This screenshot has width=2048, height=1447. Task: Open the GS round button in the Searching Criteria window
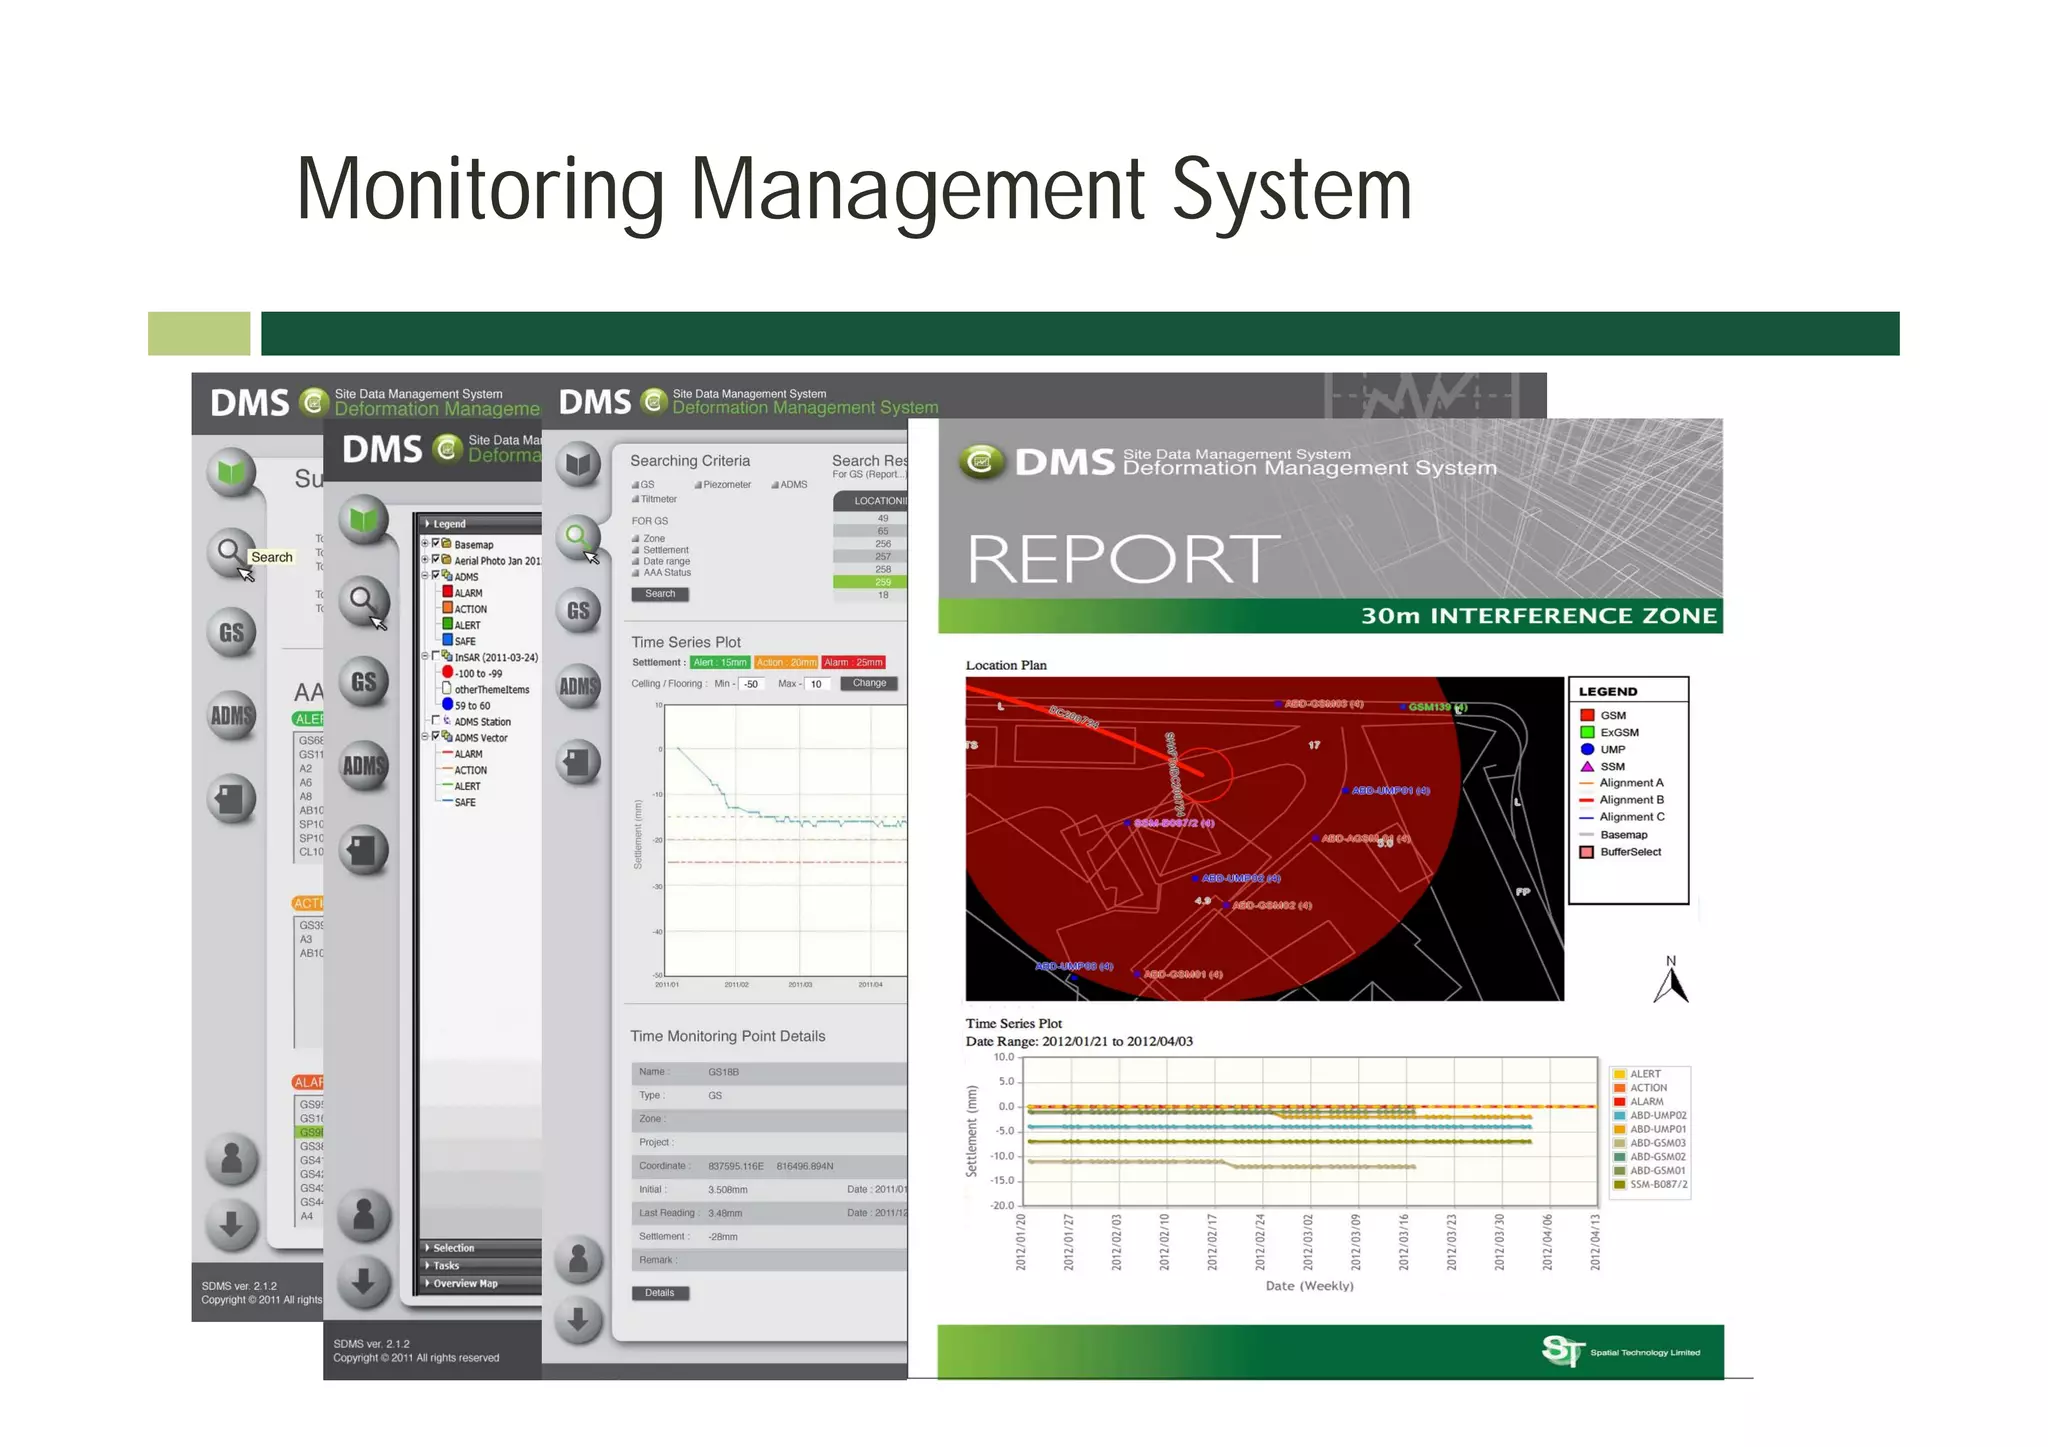578,610
